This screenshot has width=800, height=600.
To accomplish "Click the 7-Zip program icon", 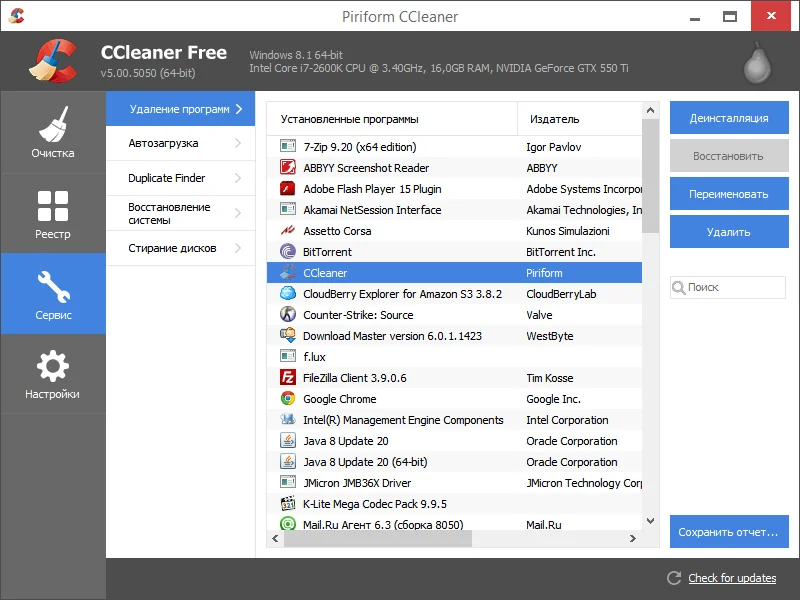I will 288,146.
